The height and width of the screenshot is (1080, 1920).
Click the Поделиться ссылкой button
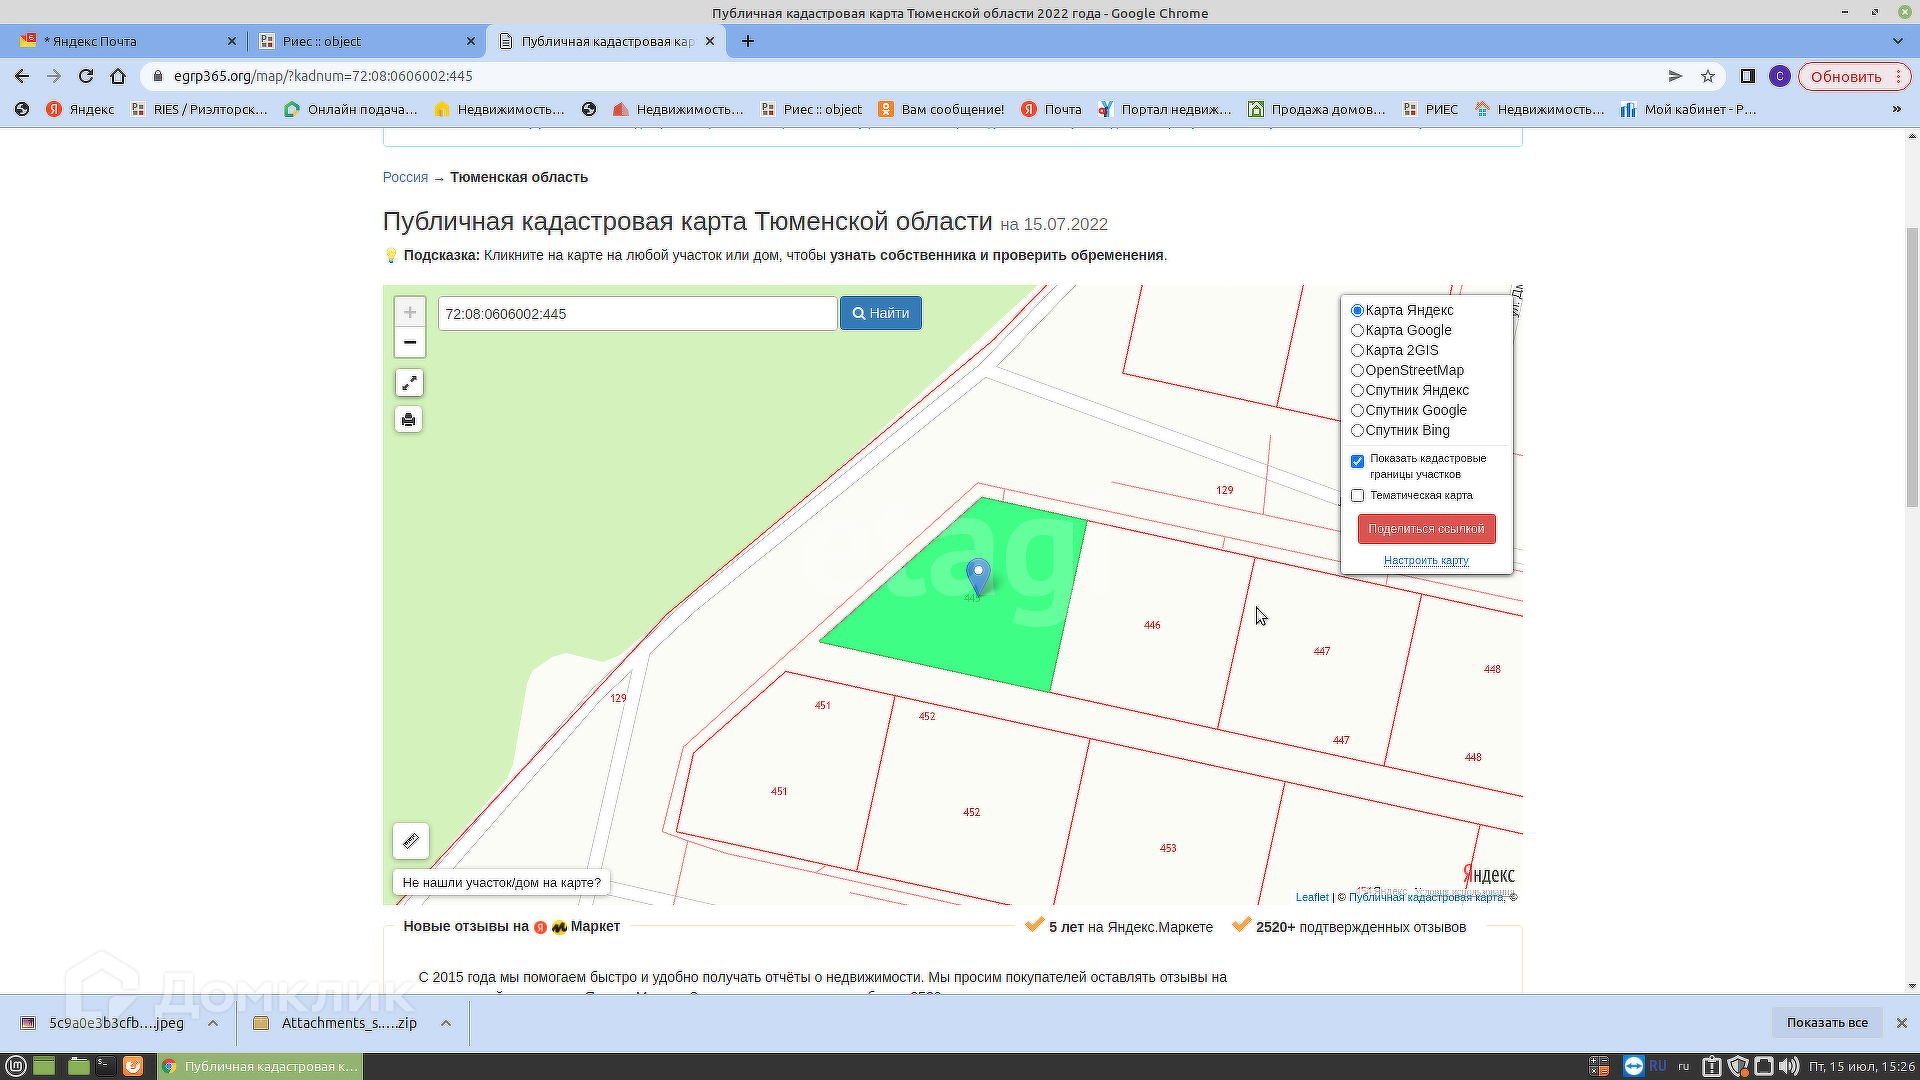1426,529
